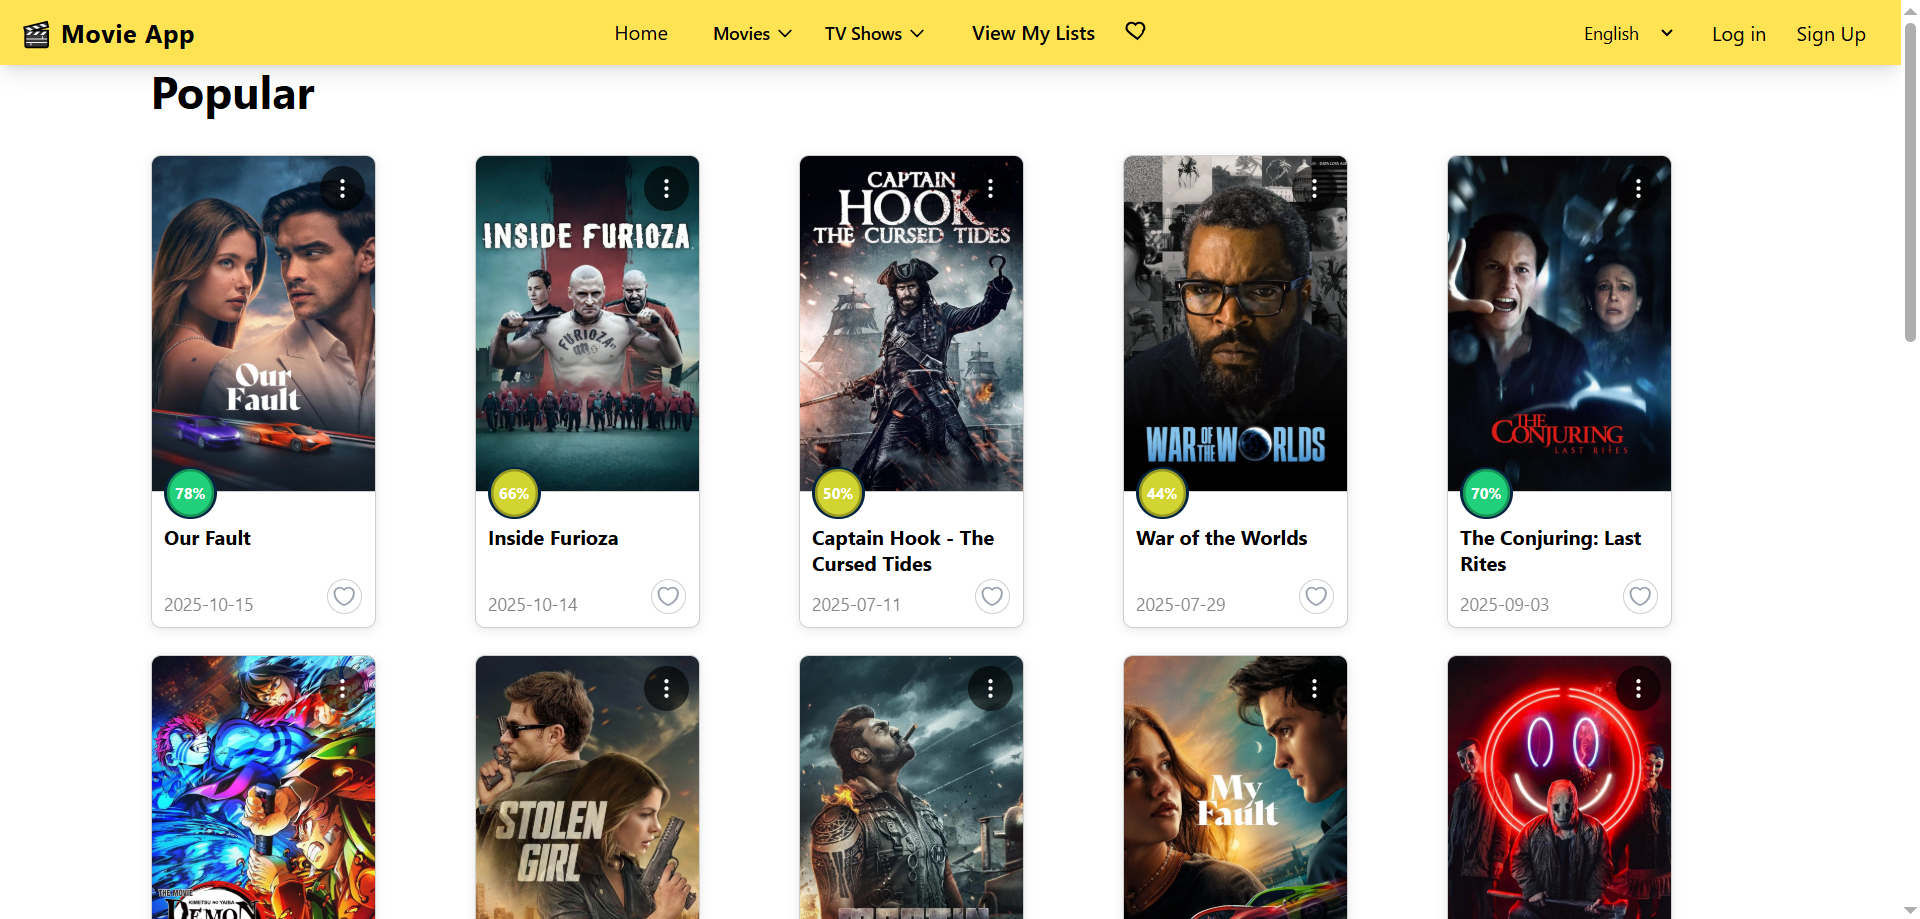Open three-dot menu on Captain Hook poster
The height and width of the screenshot is (919, 1920).
coord(990,188)
